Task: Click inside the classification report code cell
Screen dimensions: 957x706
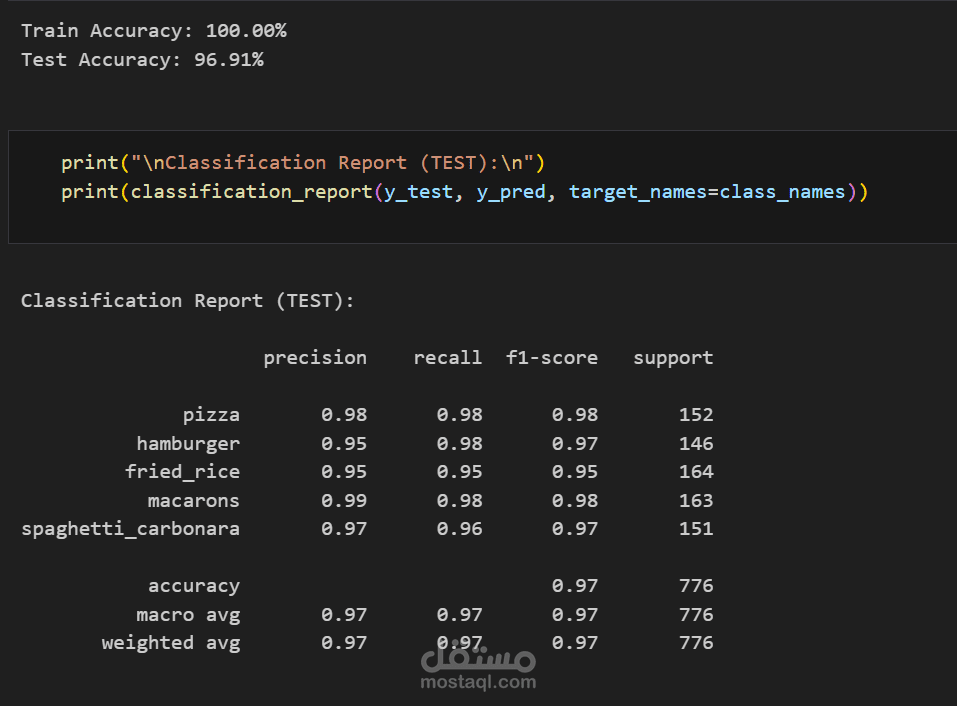Action: click(482, 187)
